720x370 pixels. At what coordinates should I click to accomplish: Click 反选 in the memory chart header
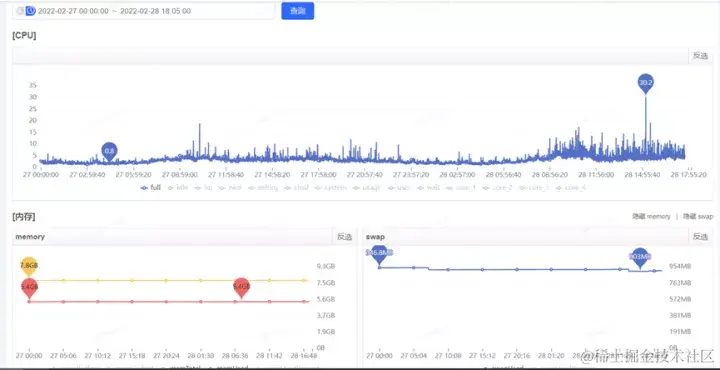pyautogui.click(x=344, y=237)
